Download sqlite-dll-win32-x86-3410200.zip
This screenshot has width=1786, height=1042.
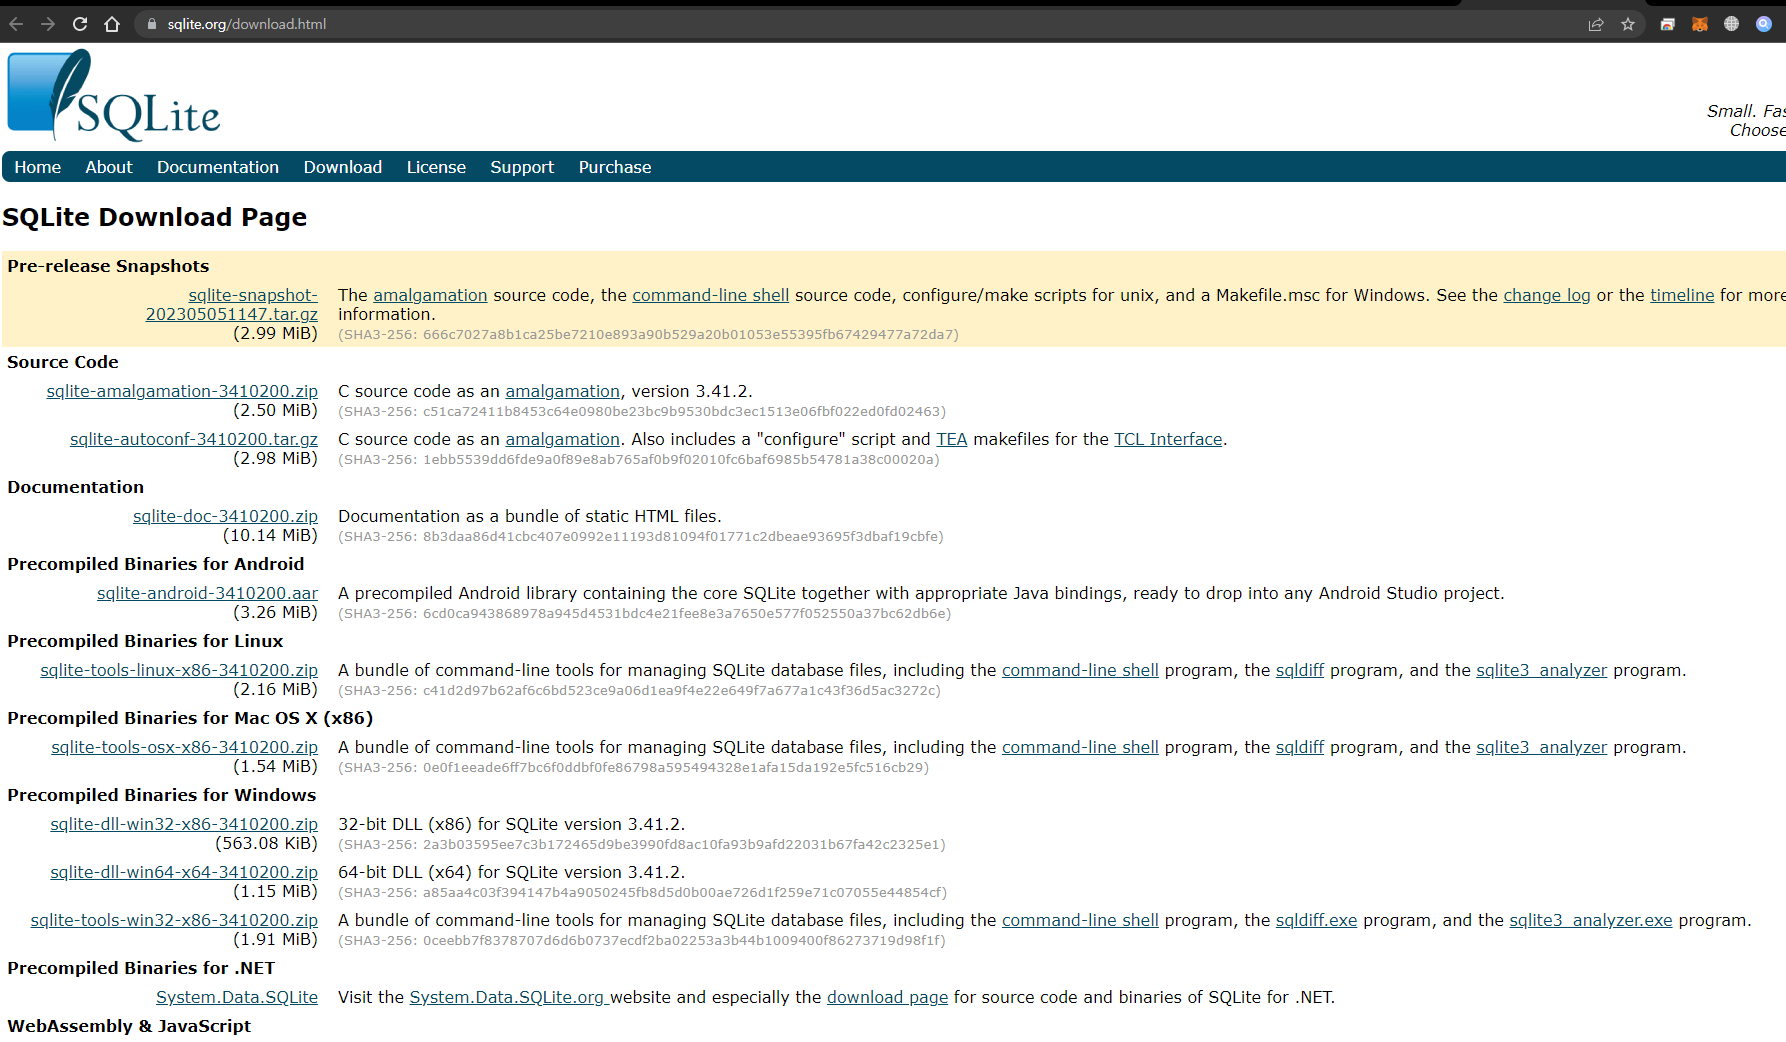coord(184,824)
